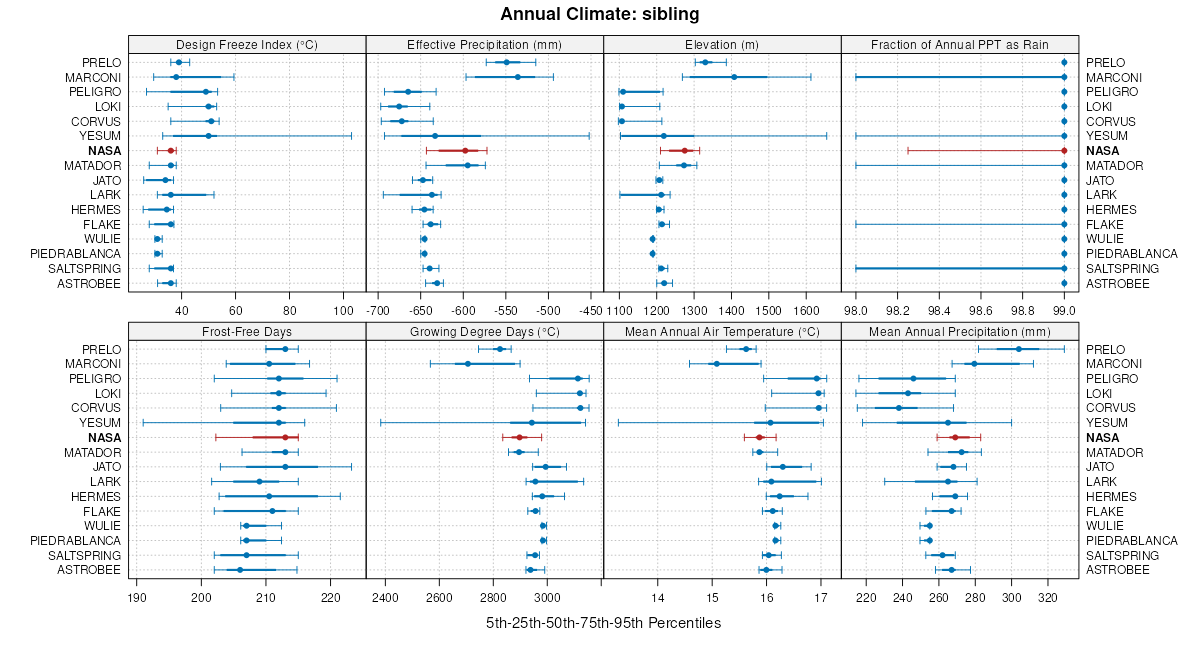
Task: Click the bold NASA label left of Design Freeze Index
Action: (104, 150)
